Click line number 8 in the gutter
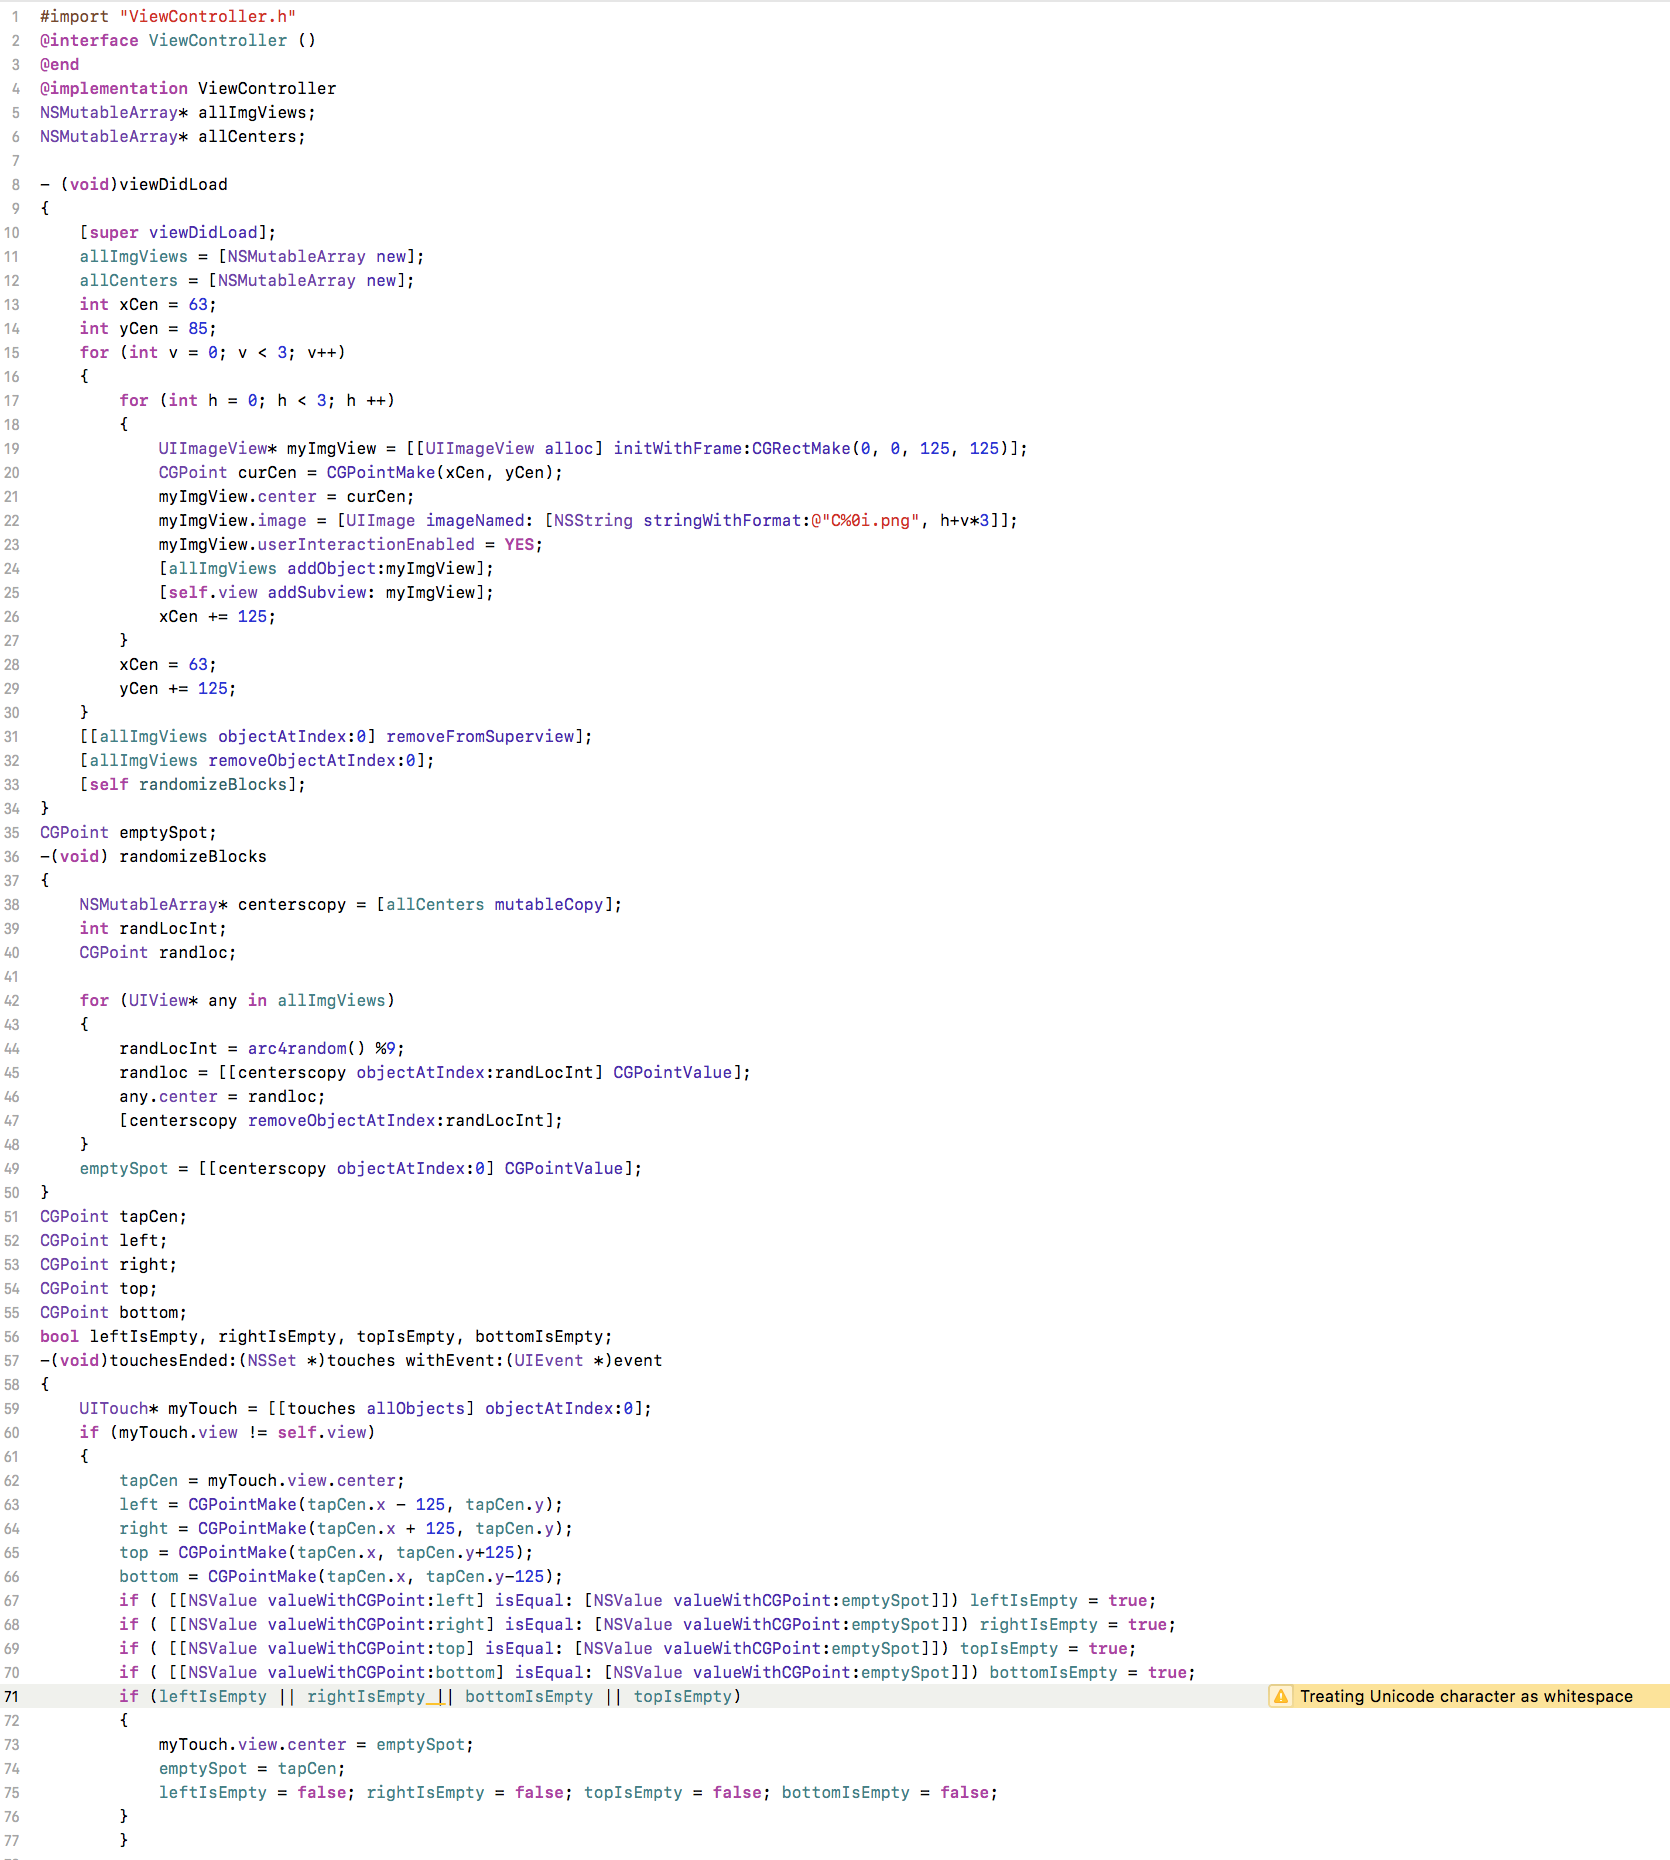The image size is (1670, 1860). tap(16, 184)
